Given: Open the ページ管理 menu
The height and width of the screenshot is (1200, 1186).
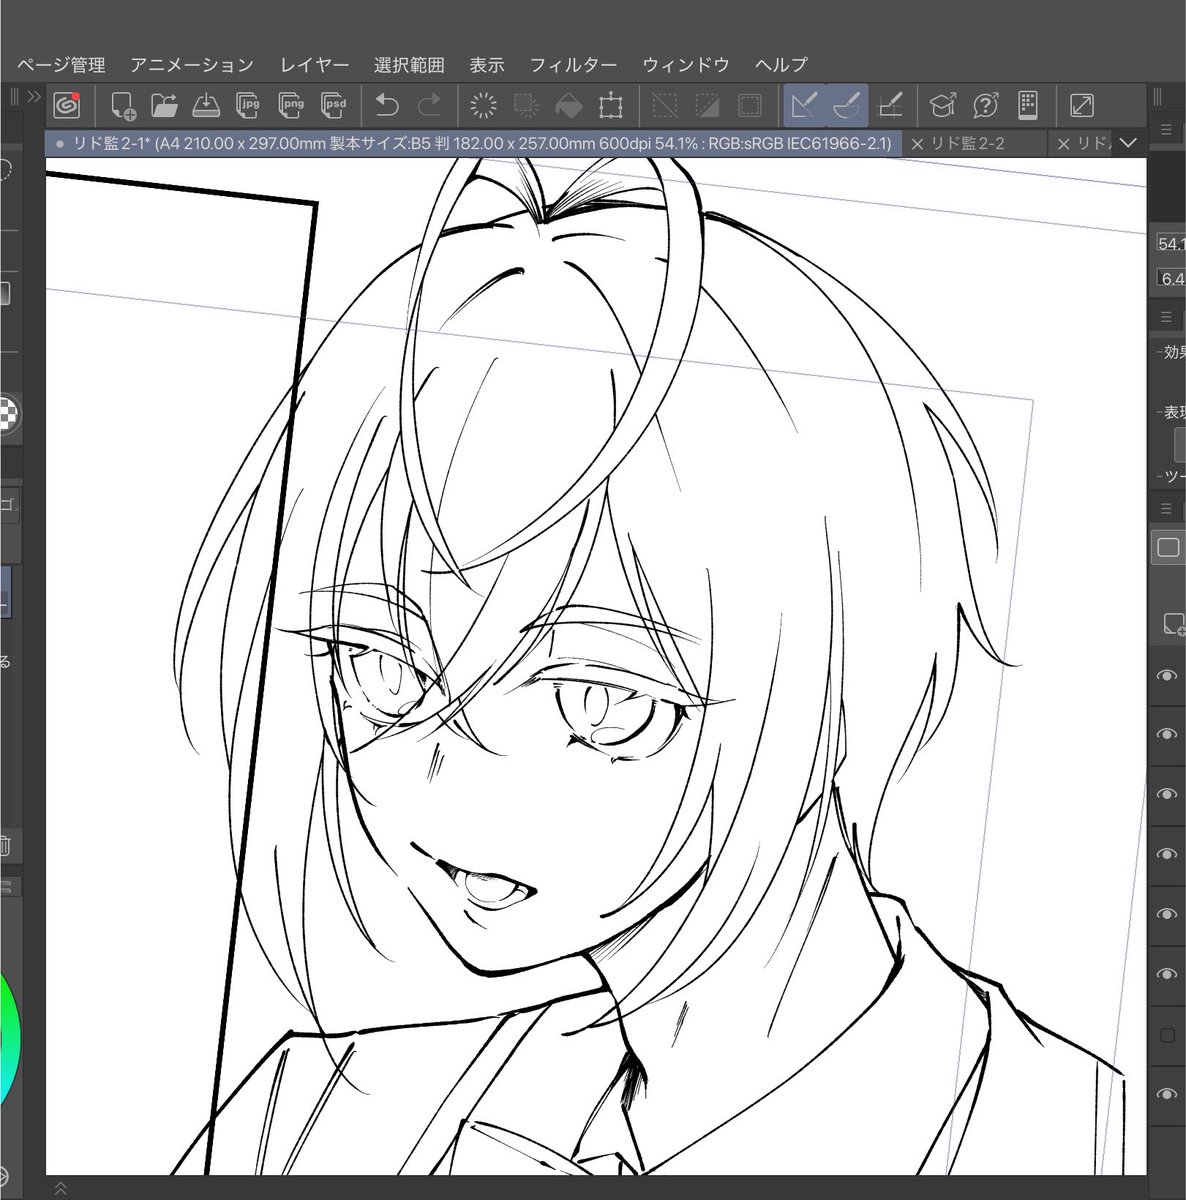Looking at the screenshot, I should 61,65.
